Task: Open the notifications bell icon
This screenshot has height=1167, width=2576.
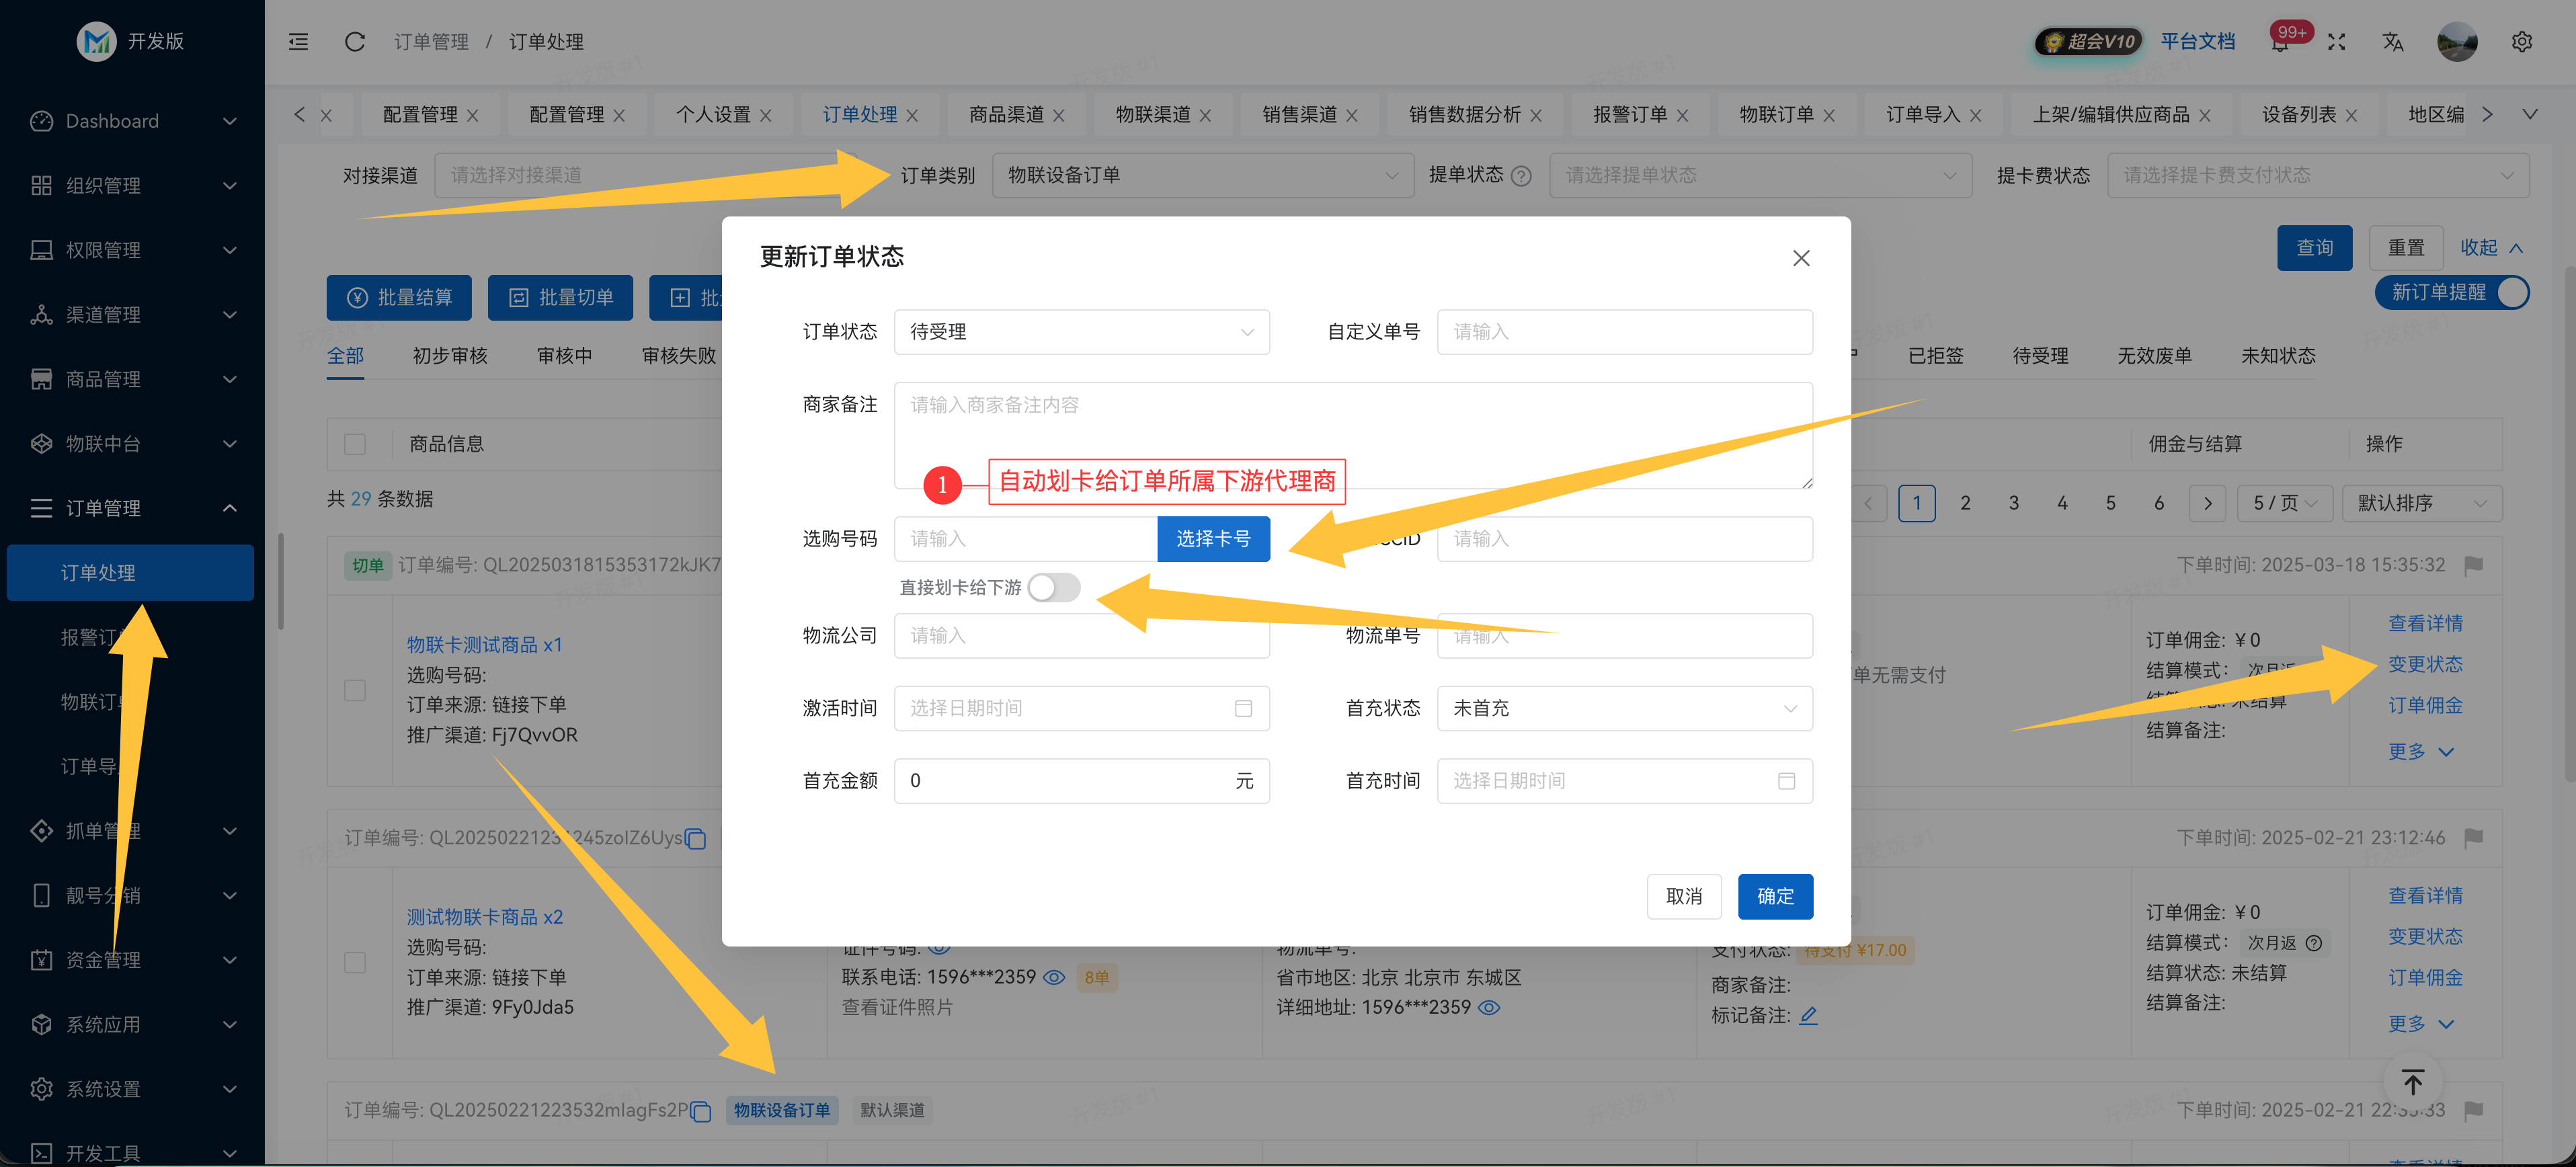Action: (2279, 42)
